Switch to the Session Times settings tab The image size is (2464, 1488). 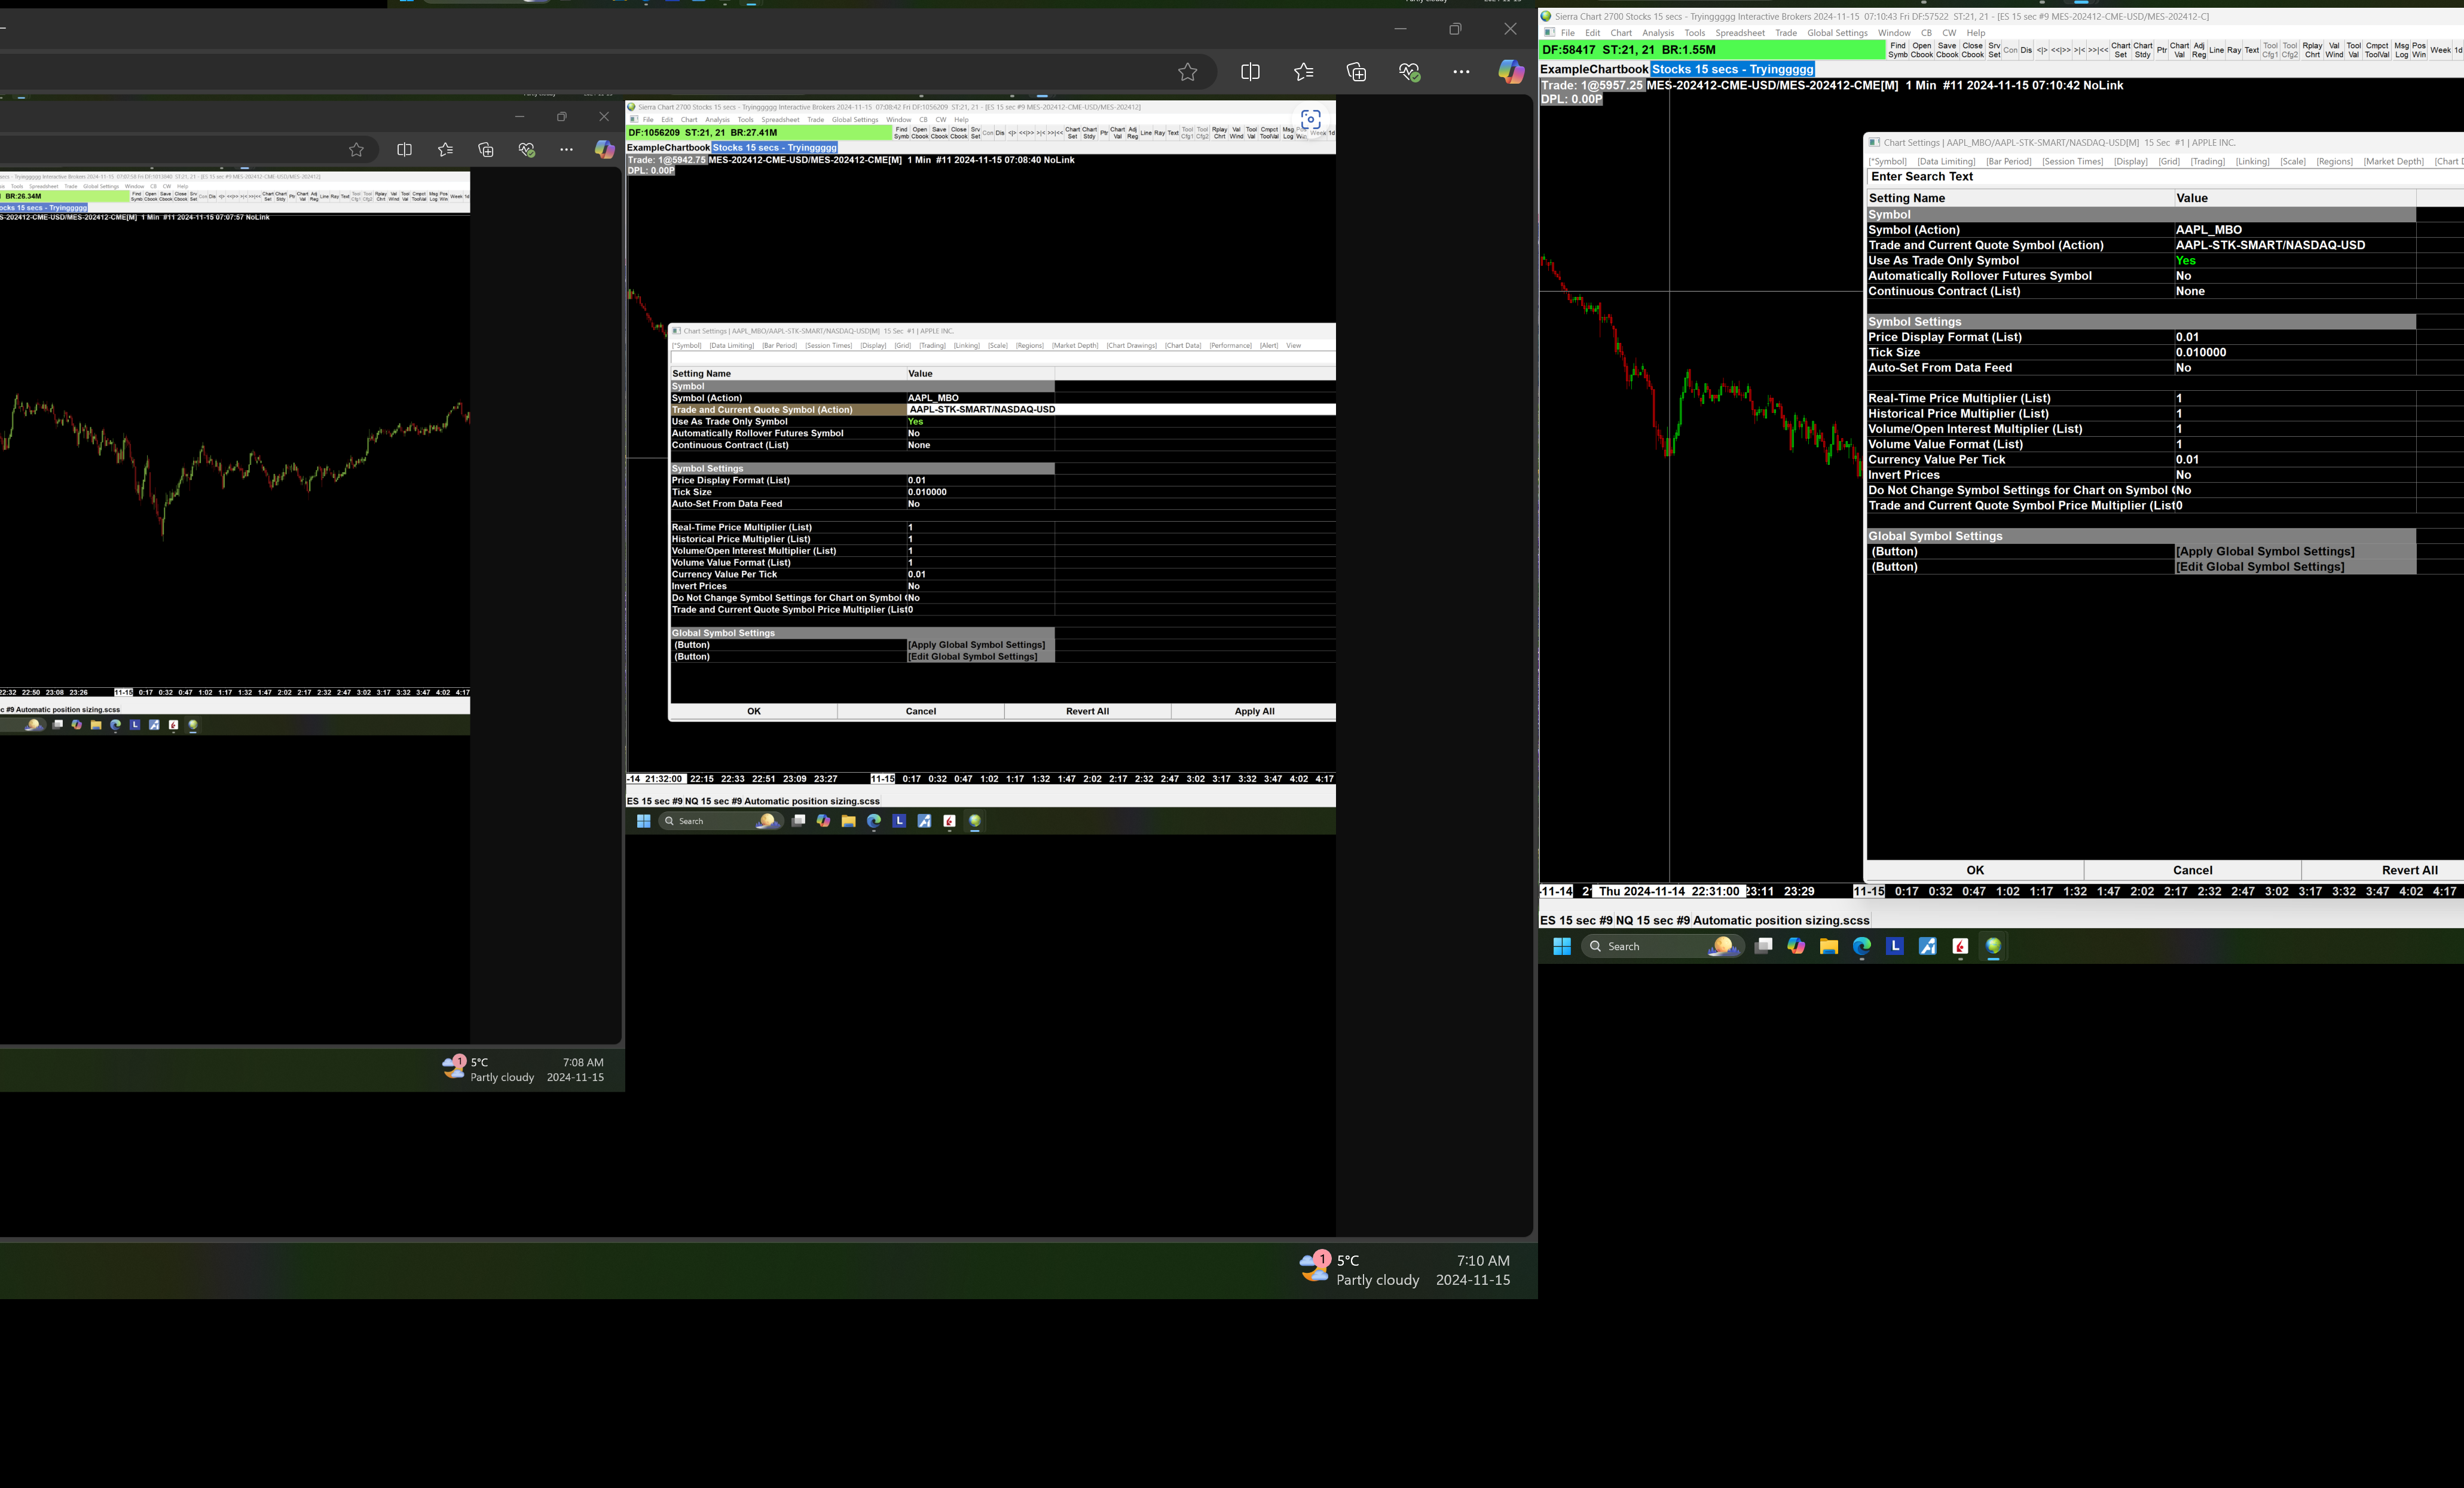[x=2072, y=161]
